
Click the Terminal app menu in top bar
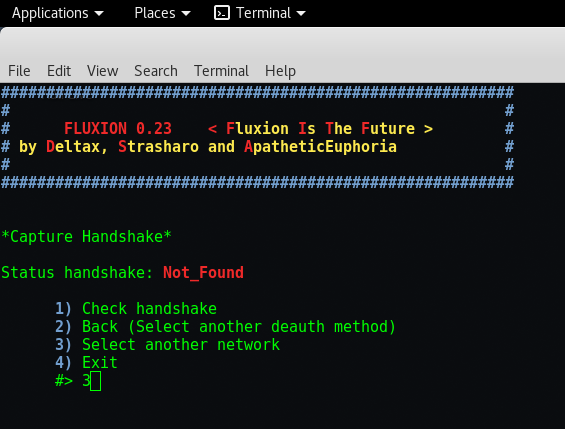260,13
